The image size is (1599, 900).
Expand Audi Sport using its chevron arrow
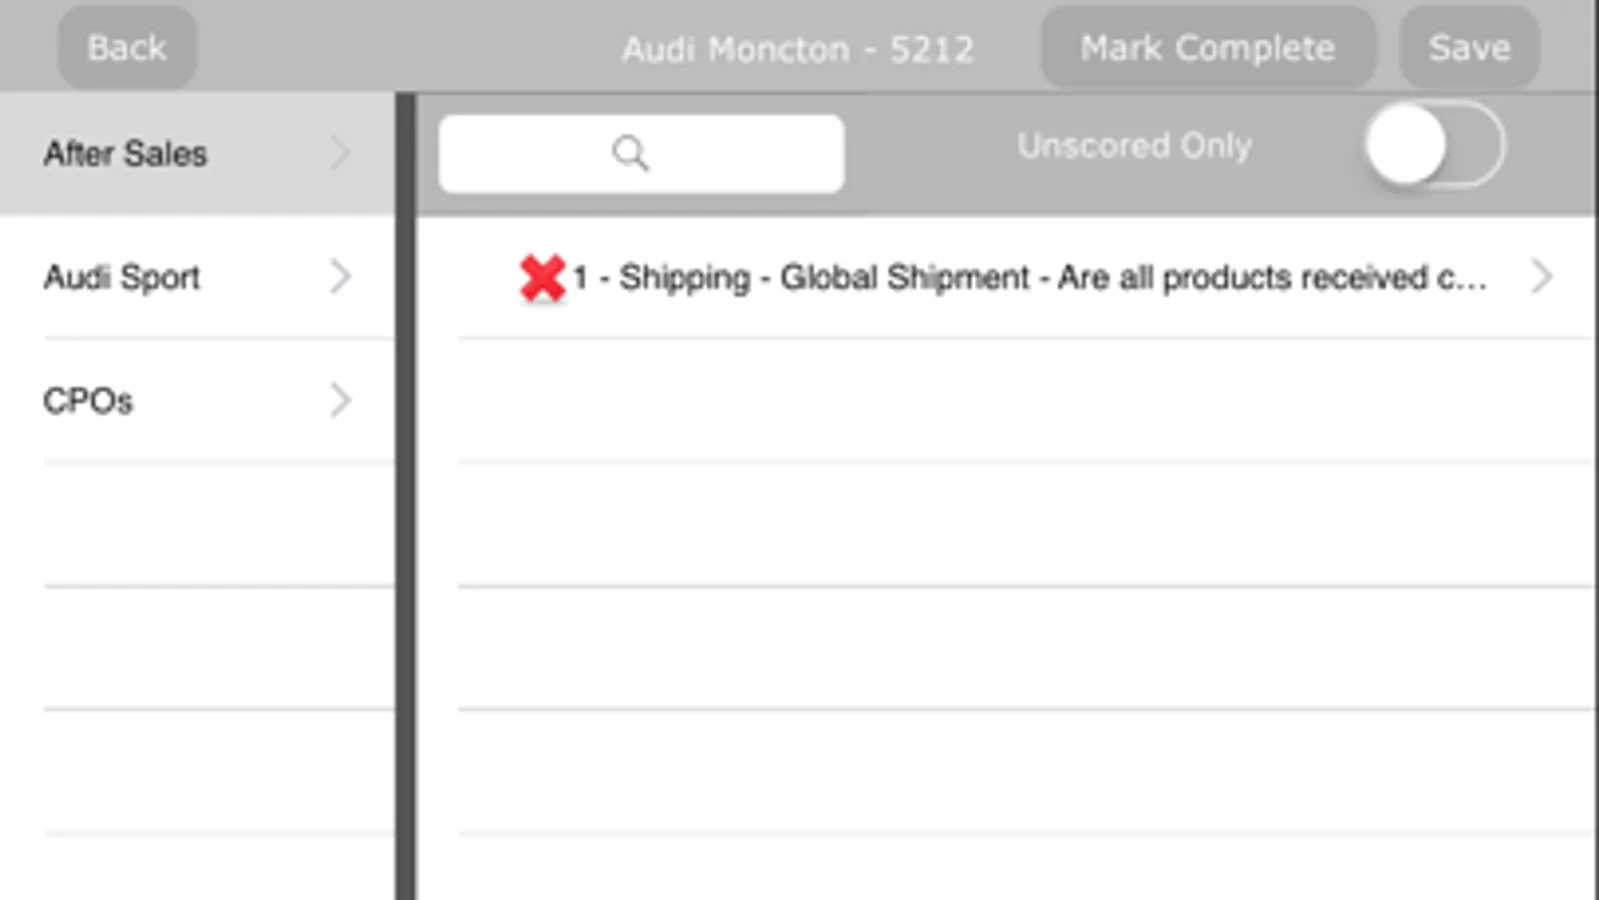pos(340,277)
